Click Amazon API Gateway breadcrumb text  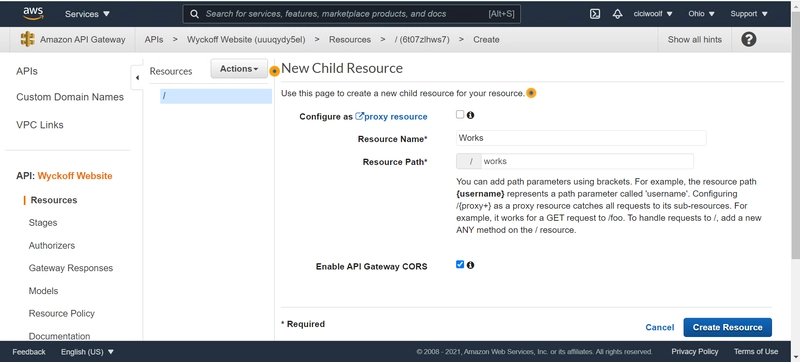coord(83,39)
